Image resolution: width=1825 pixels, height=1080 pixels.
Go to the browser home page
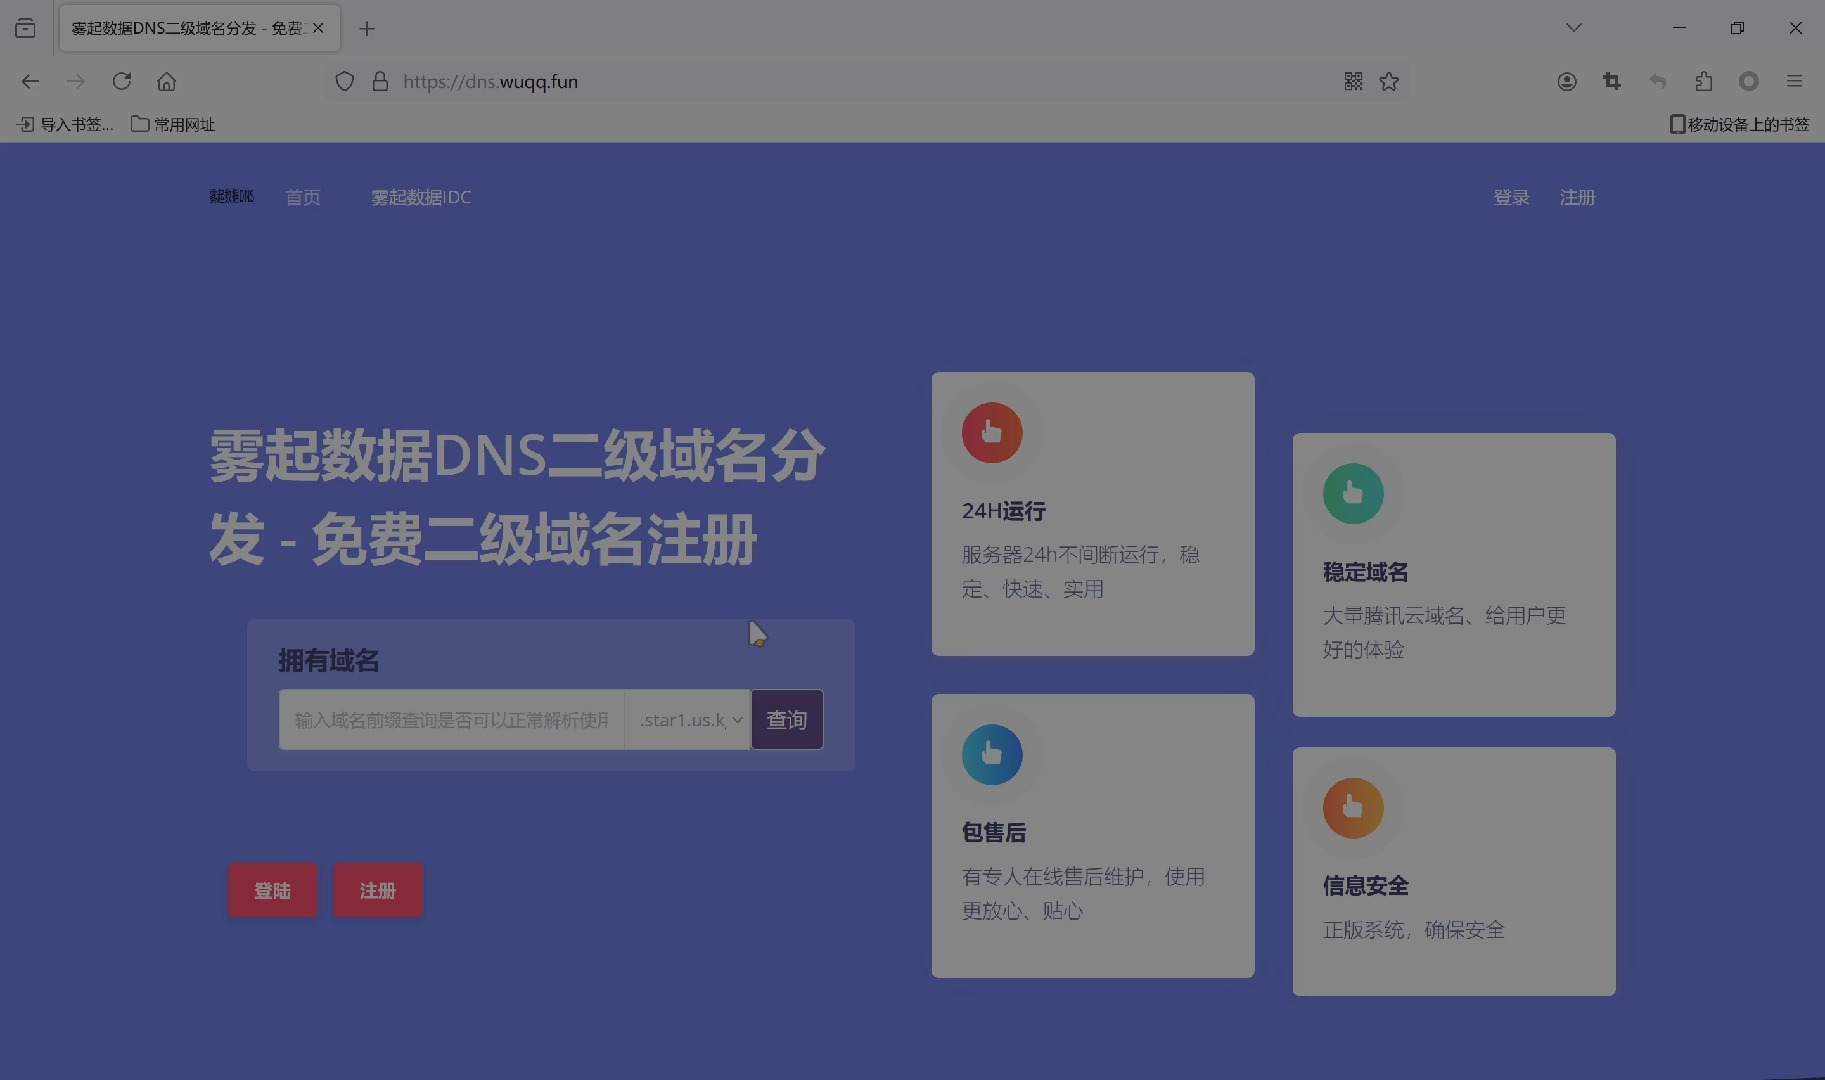coord(167,81)
